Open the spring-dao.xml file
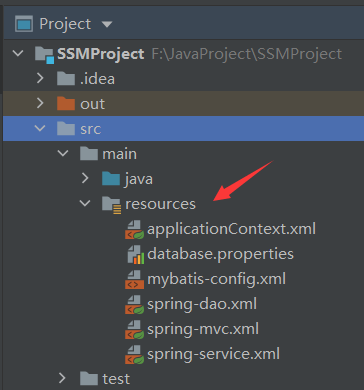The width and height of the screenshot is (364, 390). (x=202, y=304)
